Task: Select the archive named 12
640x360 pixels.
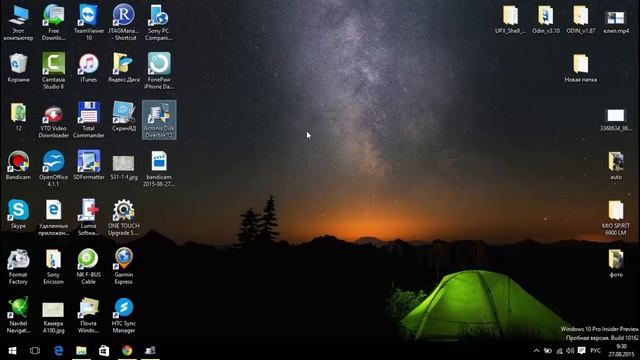Action: point(18,117)
